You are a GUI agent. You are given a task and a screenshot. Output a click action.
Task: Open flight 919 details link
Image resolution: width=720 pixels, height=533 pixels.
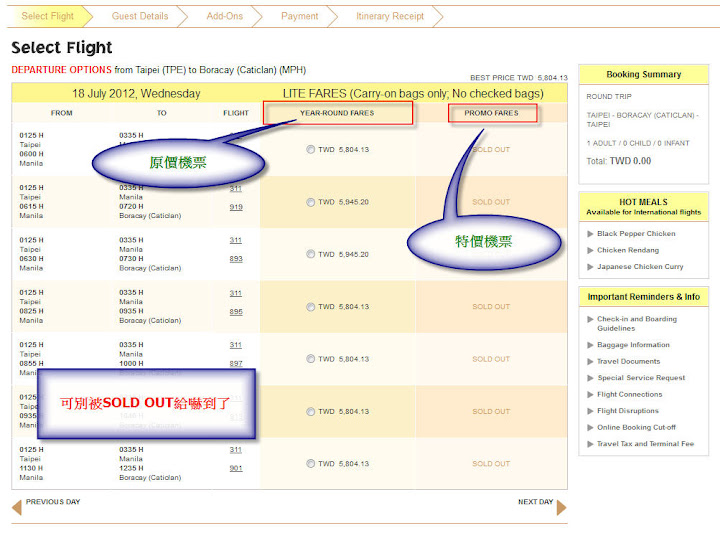[x=236, y=207]
